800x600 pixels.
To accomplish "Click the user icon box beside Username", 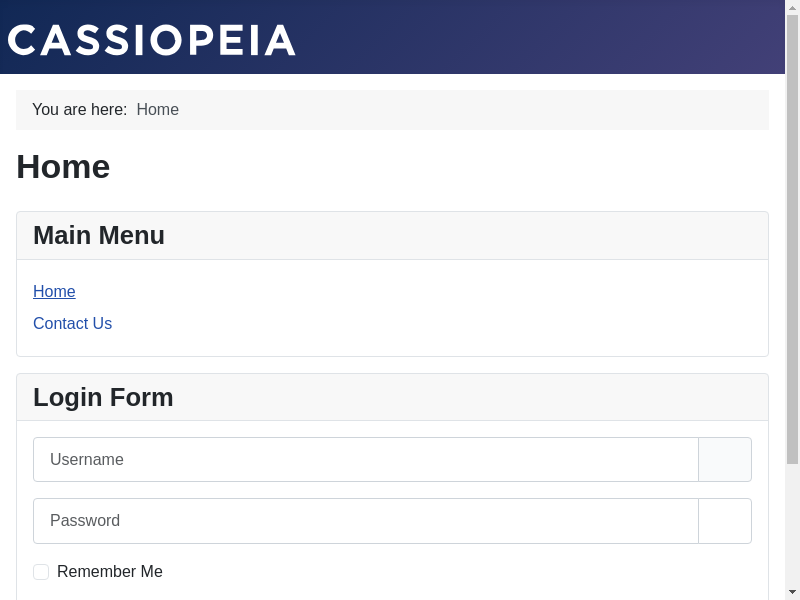I will tap(725, 460).
